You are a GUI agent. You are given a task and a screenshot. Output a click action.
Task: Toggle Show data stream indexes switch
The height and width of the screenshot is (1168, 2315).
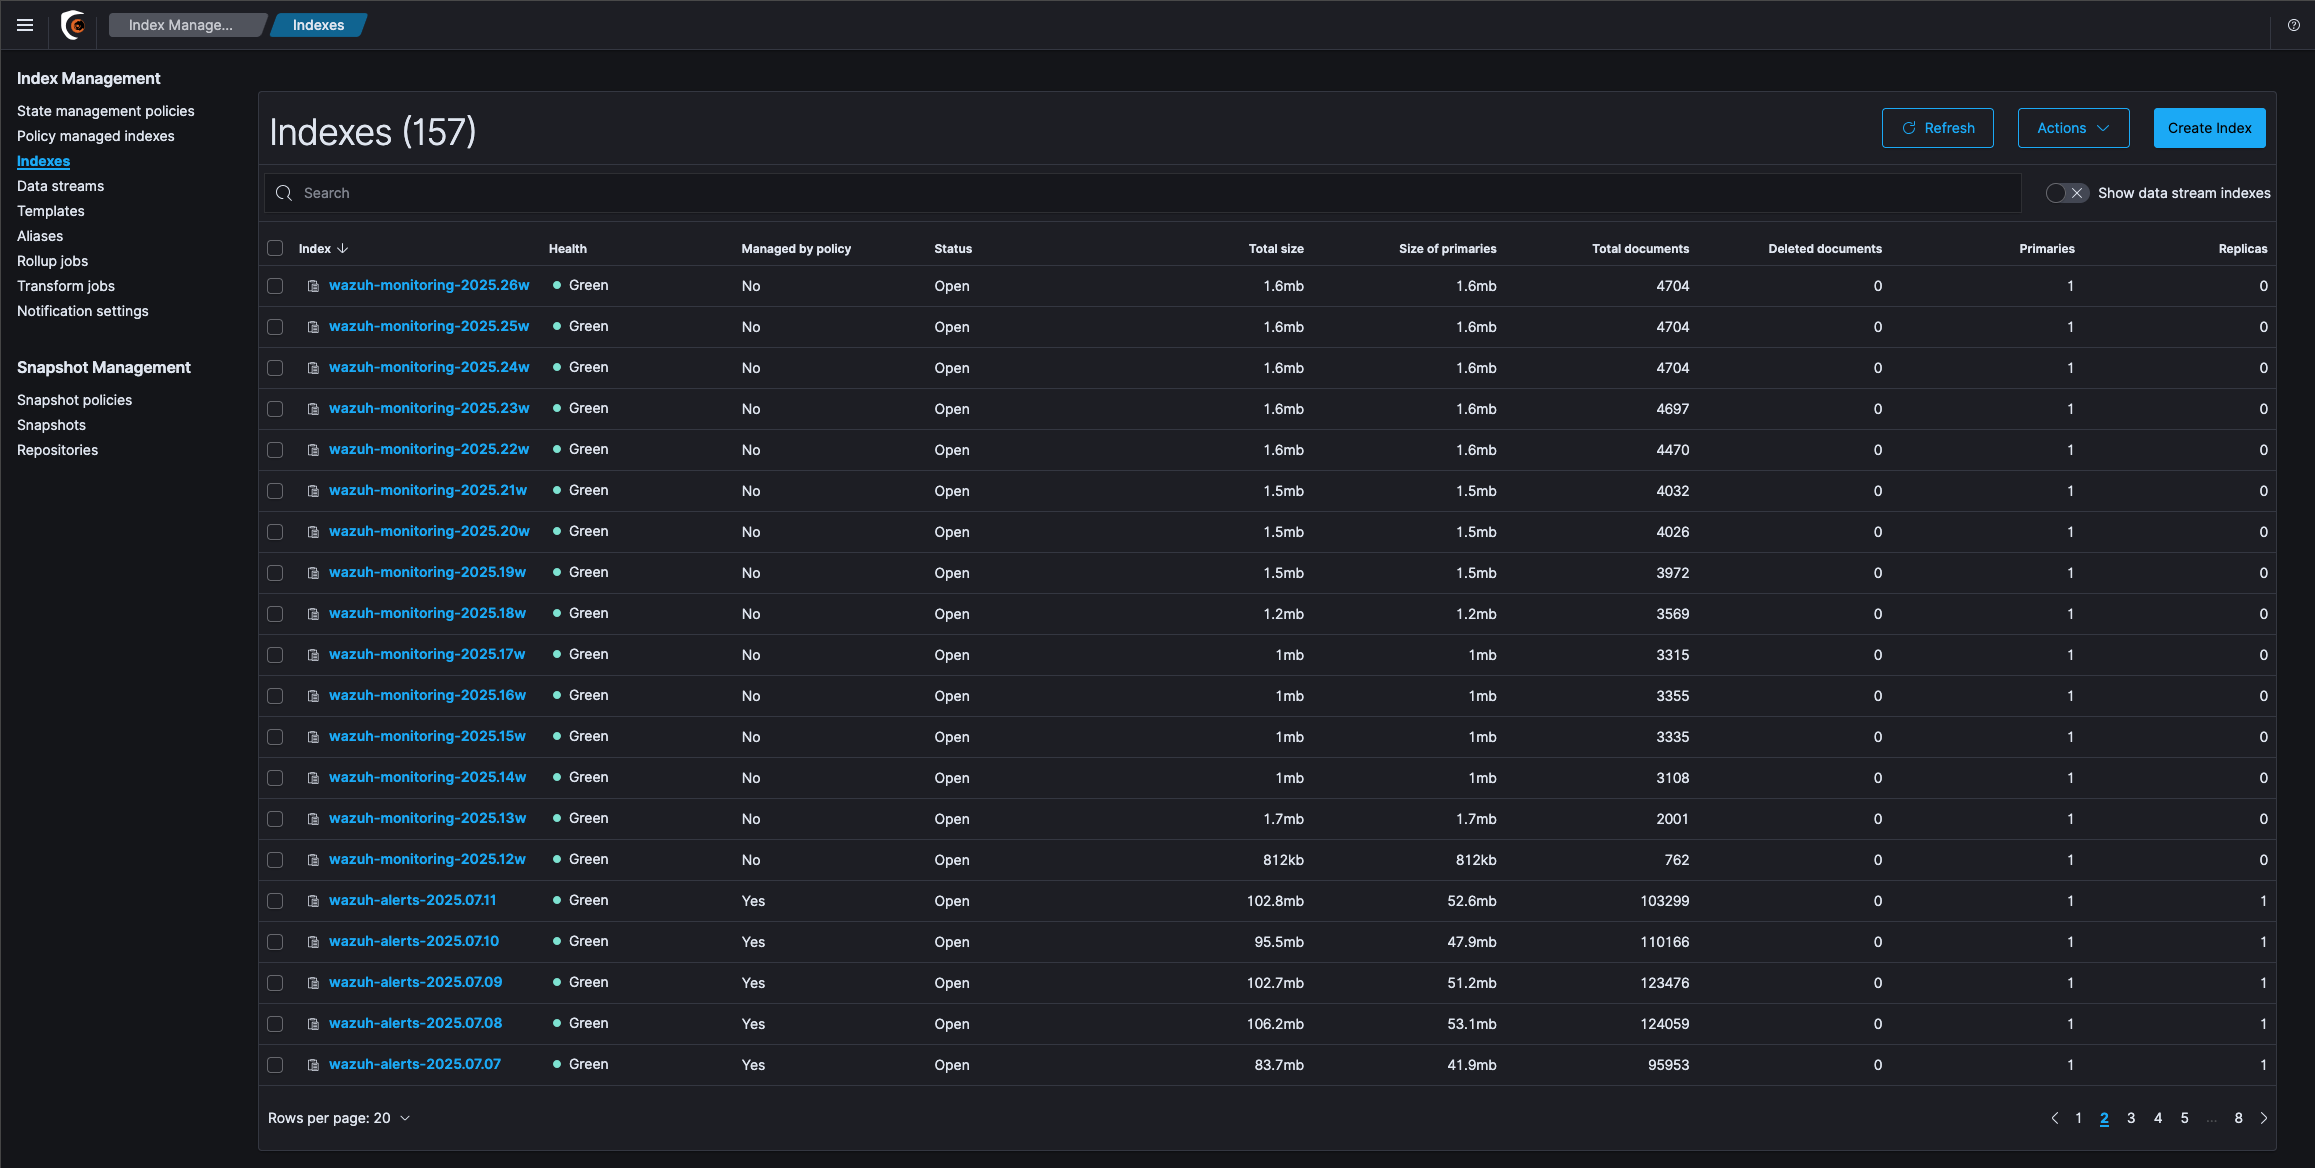tap(2066, 193)
